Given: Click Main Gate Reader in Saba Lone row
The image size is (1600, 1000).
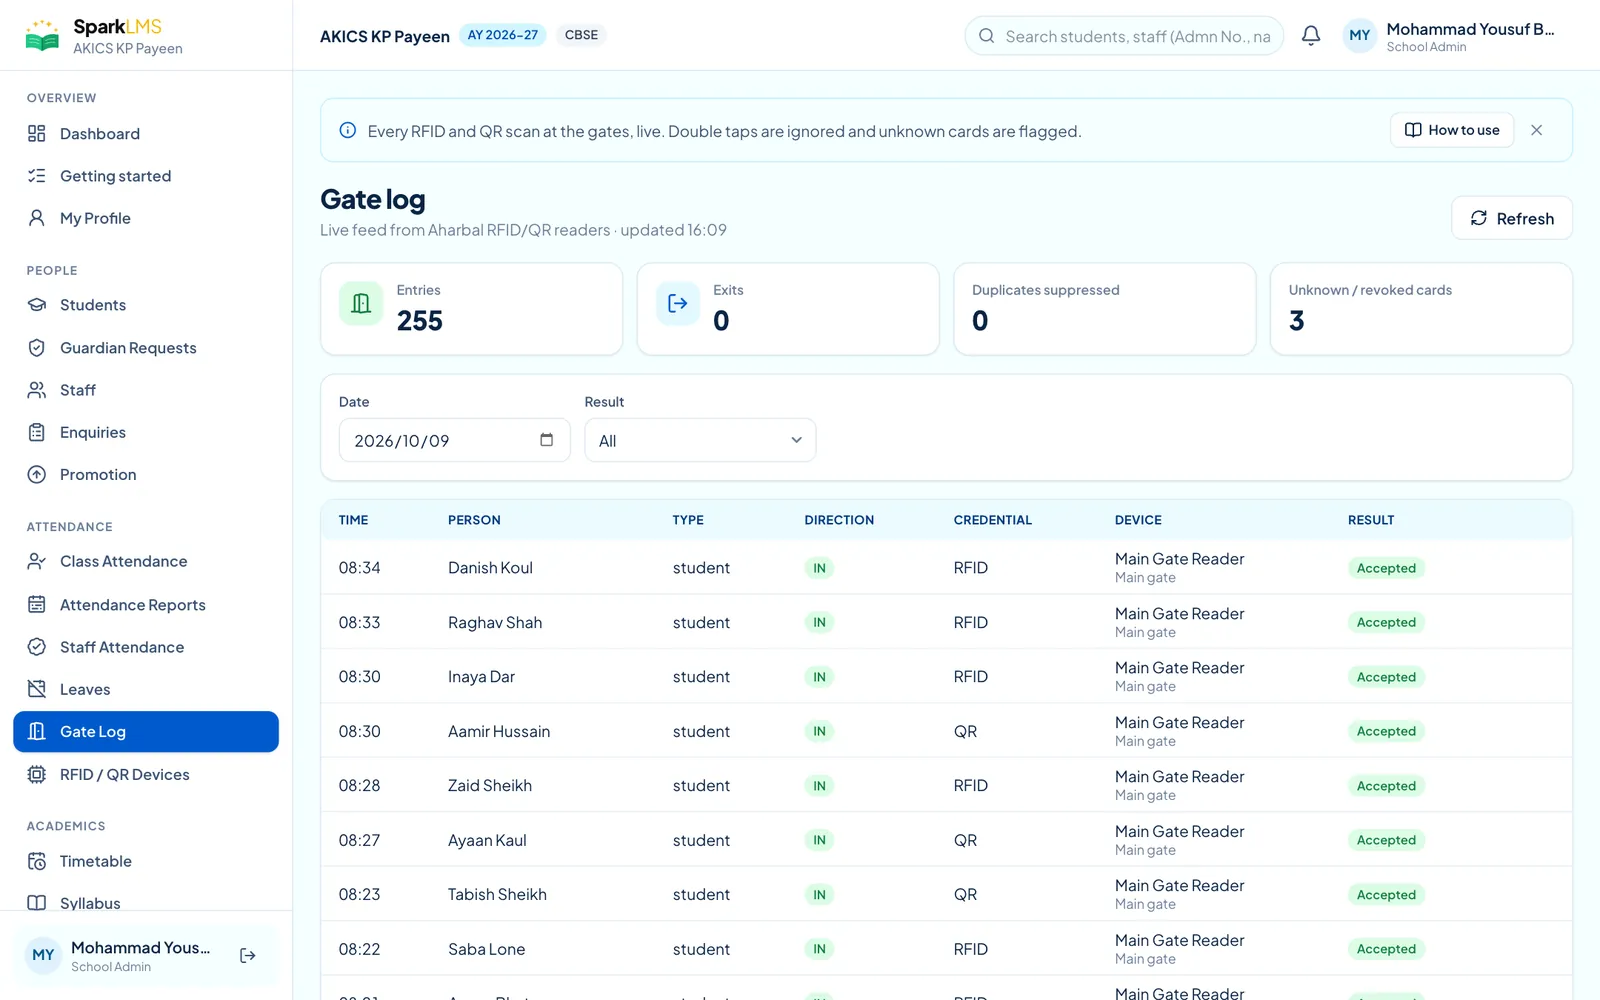Looking at the screenshot, I should 1180,941.
